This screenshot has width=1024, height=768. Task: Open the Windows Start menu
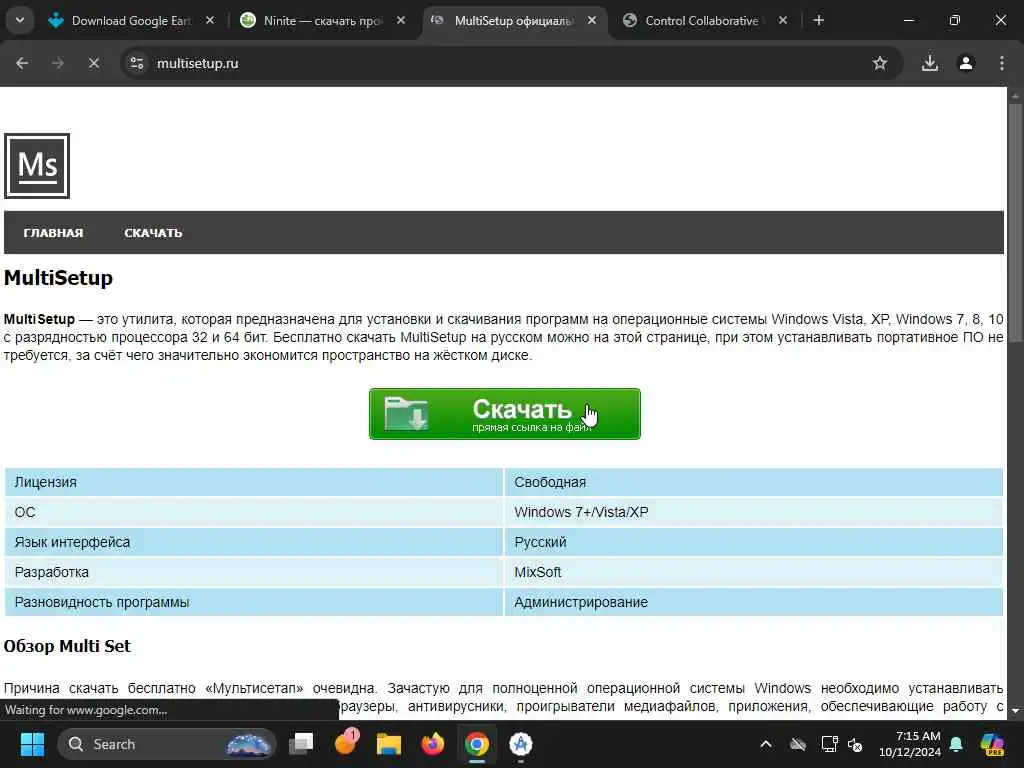tap(32, 744)
